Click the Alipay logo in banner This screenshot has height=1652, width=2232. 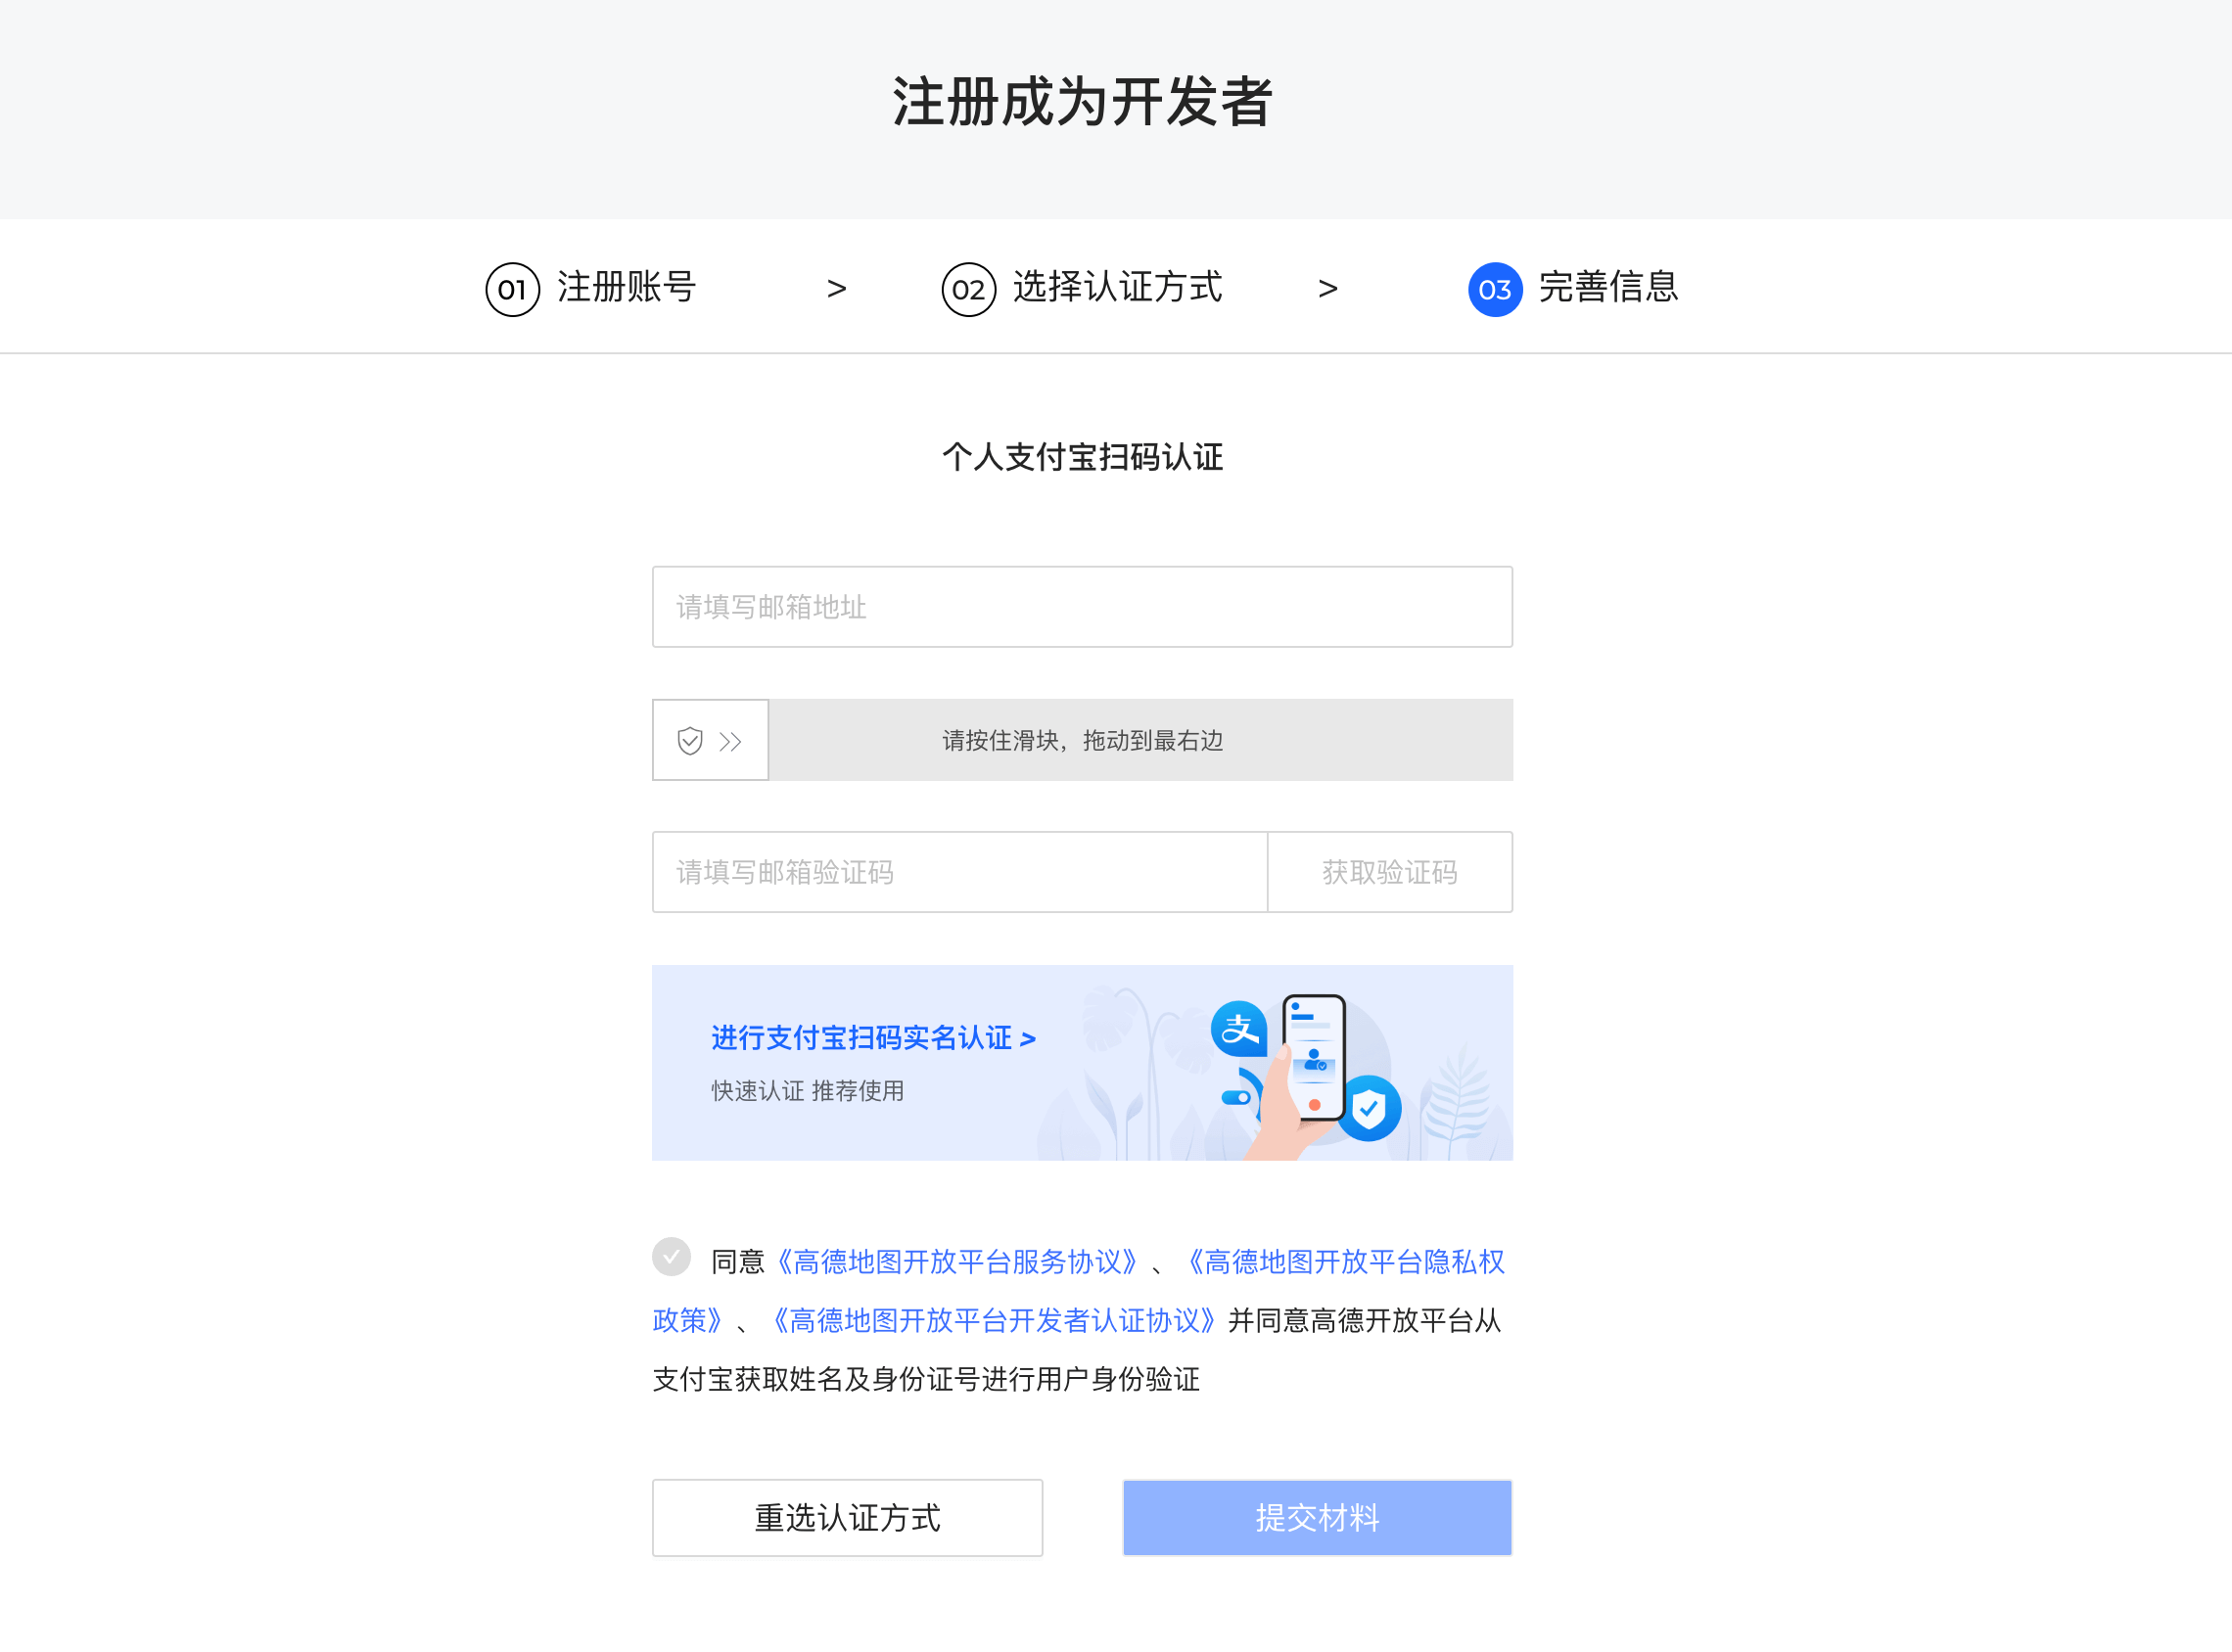click(x=1238, y=1028)
